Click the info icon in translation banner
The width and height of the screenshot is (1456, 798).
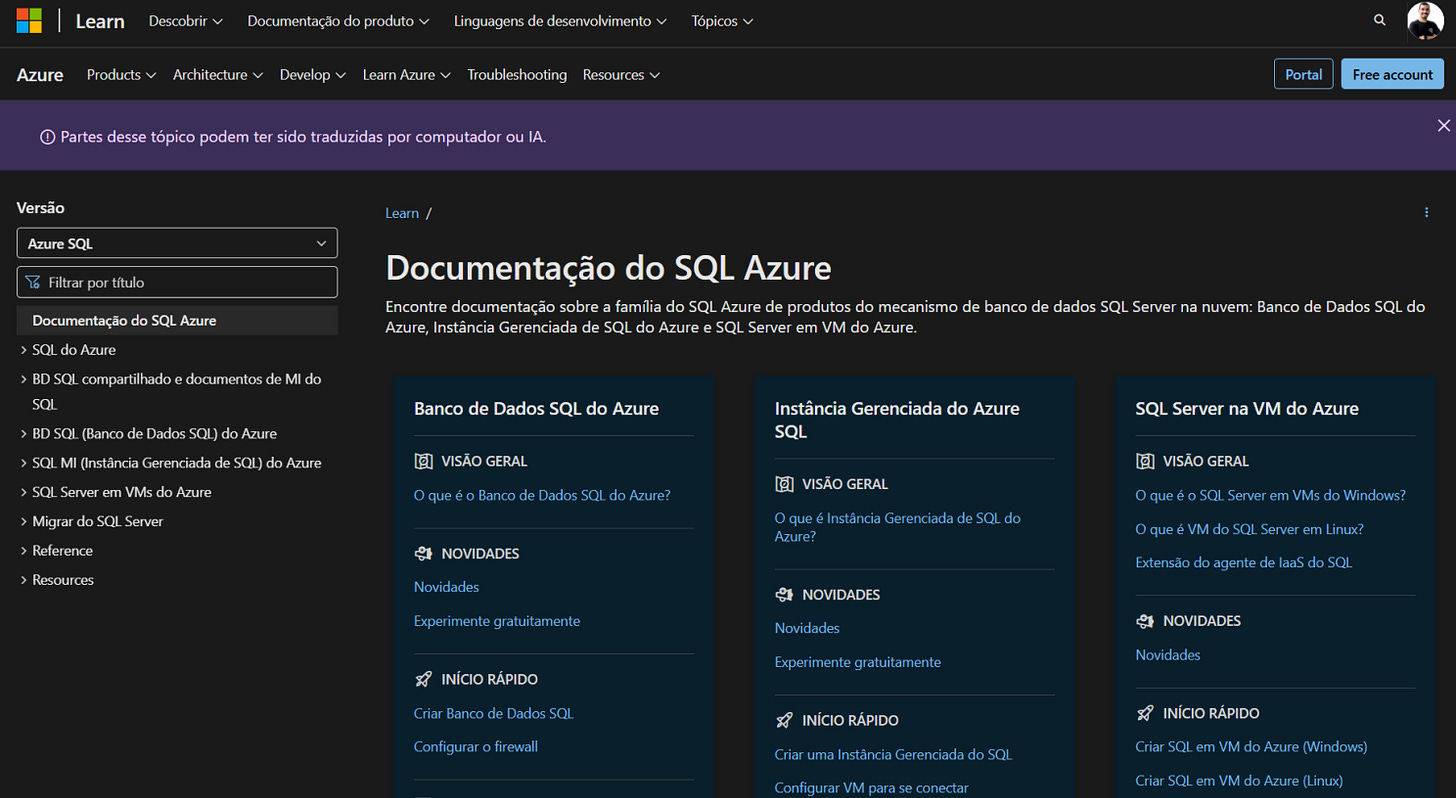(x=47, y=137)
